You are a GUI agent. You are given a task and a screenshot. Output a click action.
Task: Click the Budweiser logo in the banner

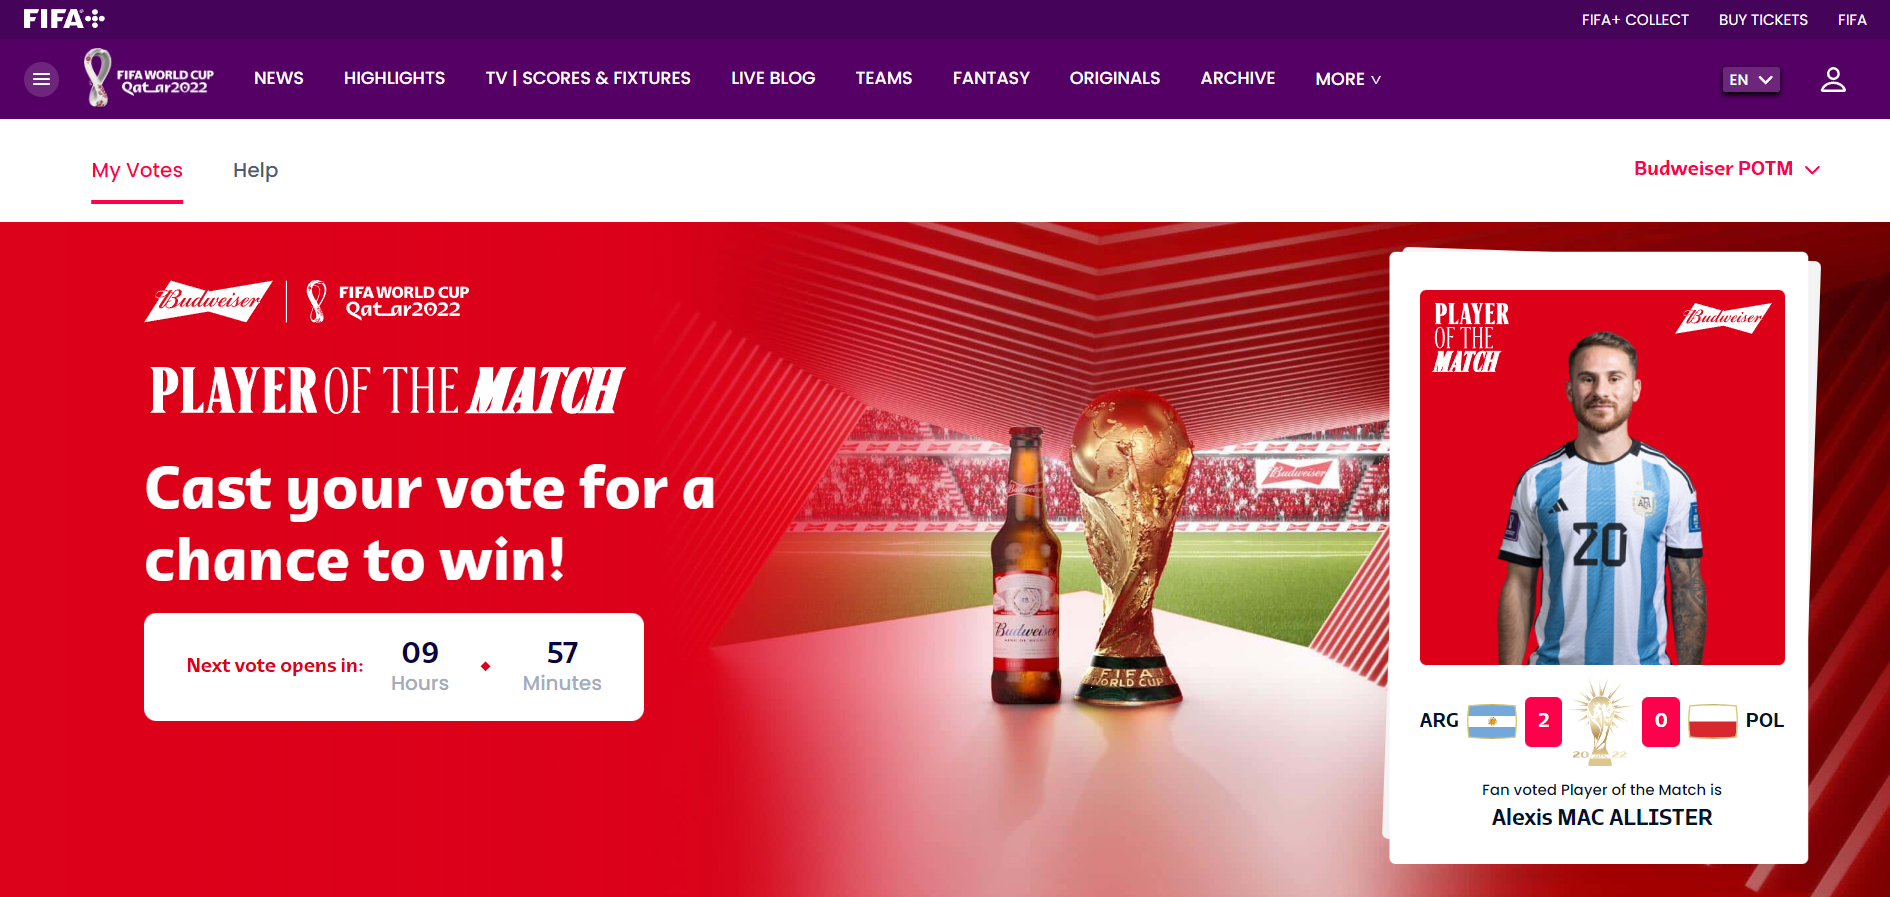pos(209,301)
